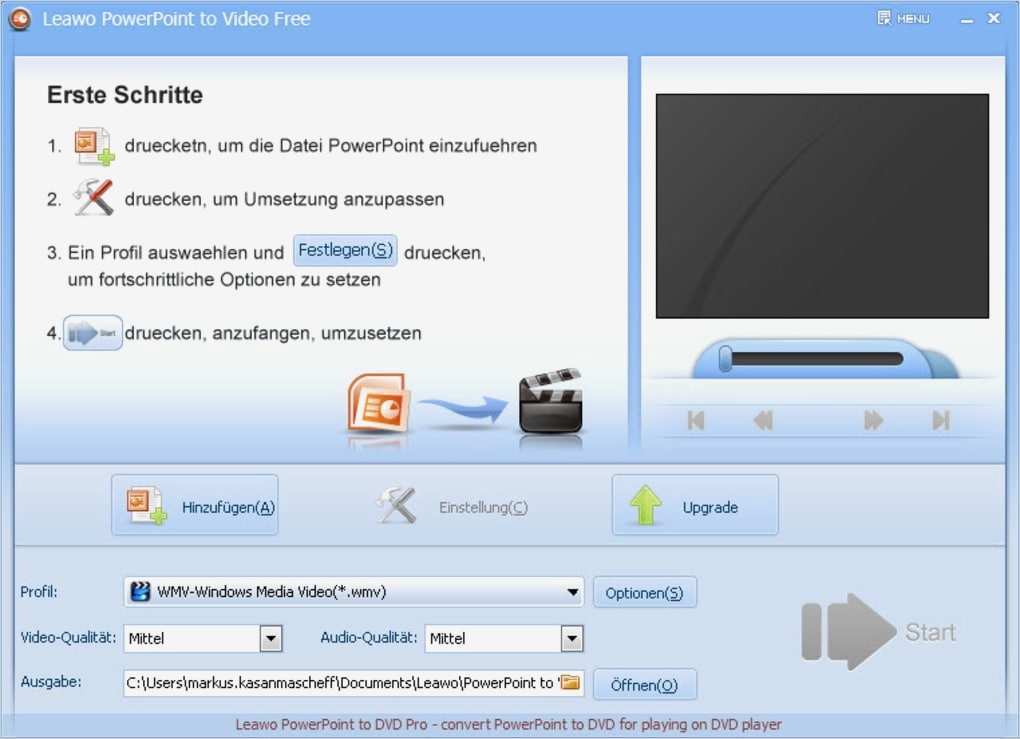The width and height of the screenshot is (1020, 739).
Task: Select the Einstellung wrench icon
Action: click(396, 505)
